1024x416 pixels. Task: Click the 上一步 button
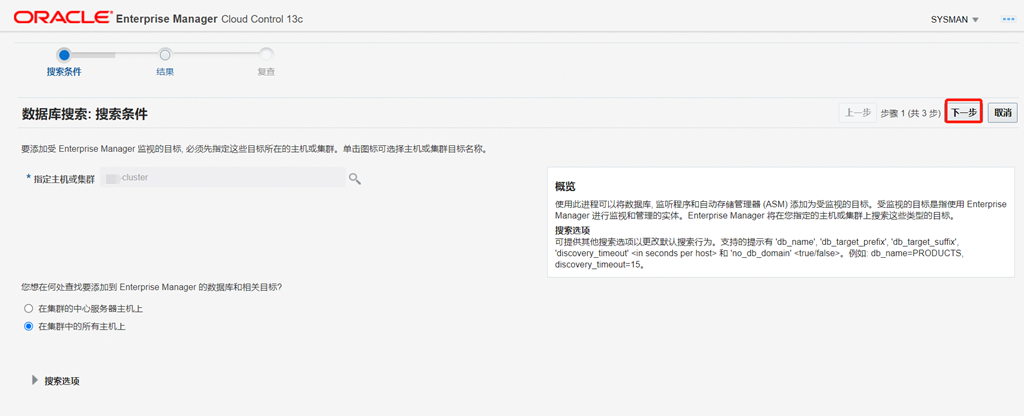[x=857, y=113]
